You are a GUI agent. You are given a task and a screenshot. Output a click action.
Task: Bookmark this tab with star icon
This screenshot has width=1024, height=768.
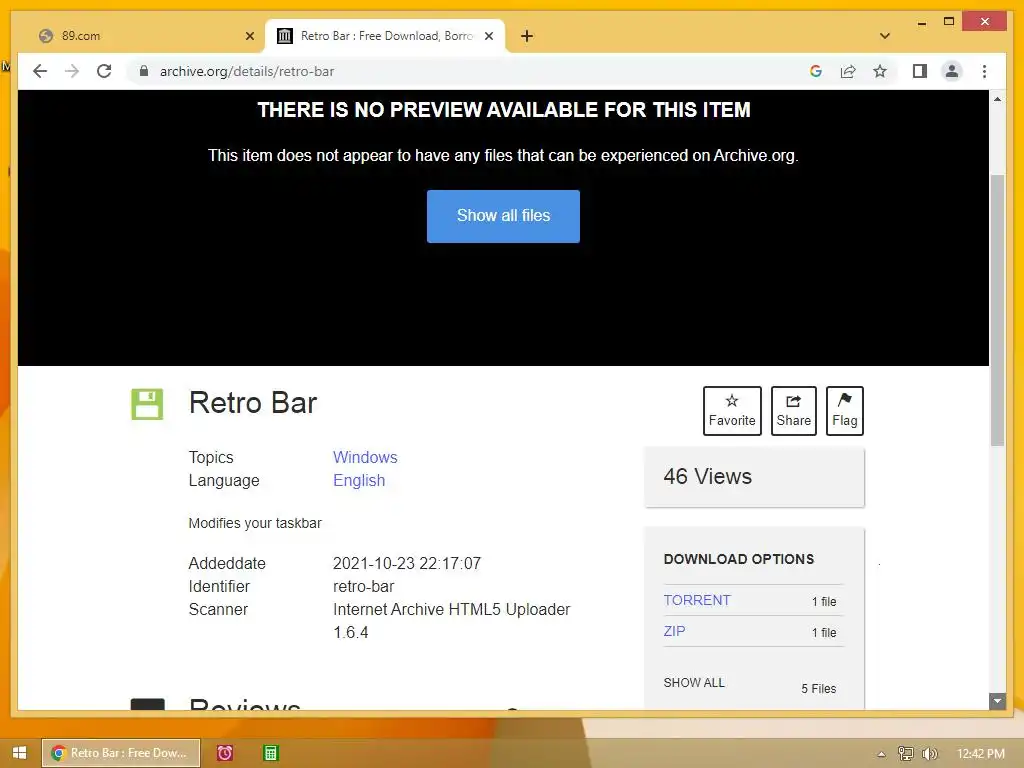point(880,71)
